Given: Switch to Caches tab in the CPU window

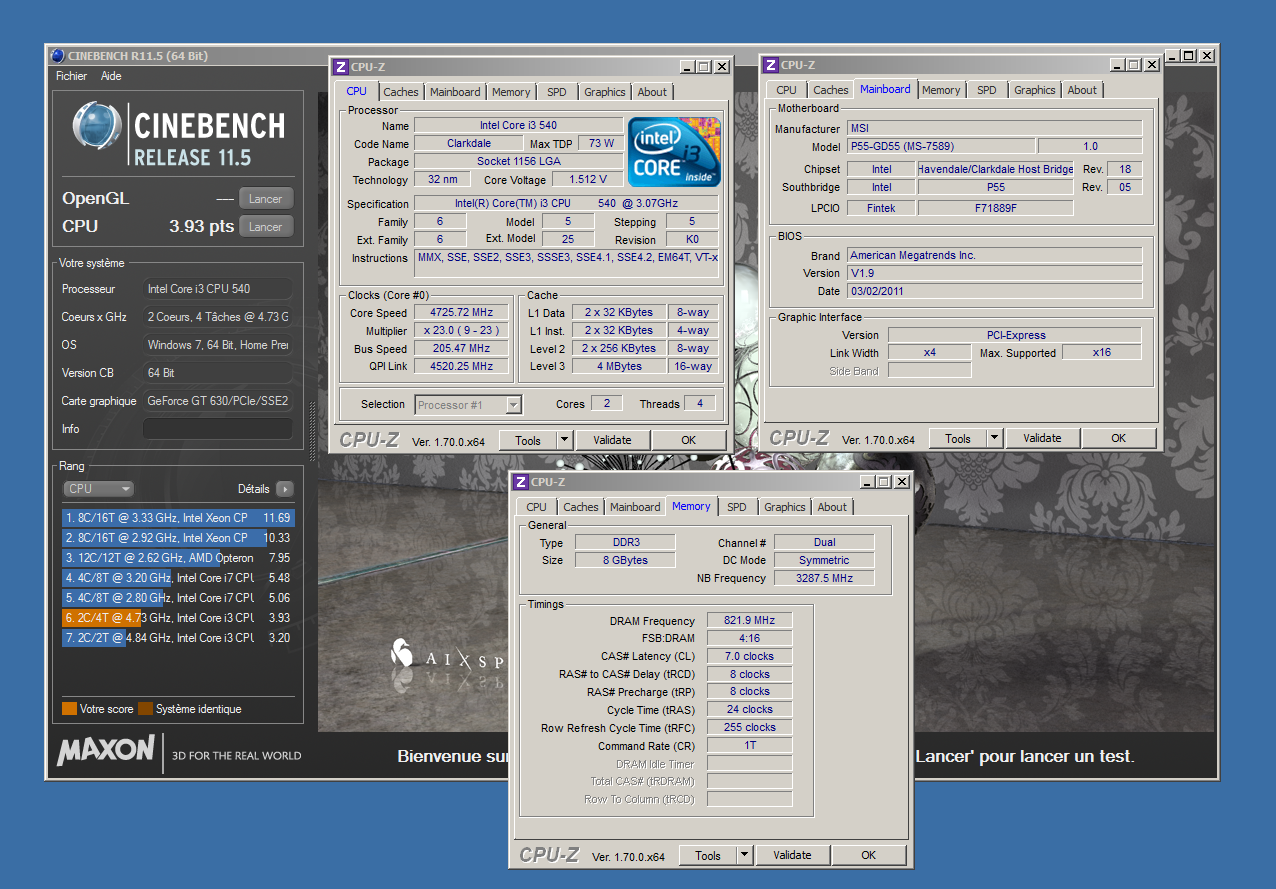Looking at the screenshot, I should pyautogui.click(x=401, y=92).
